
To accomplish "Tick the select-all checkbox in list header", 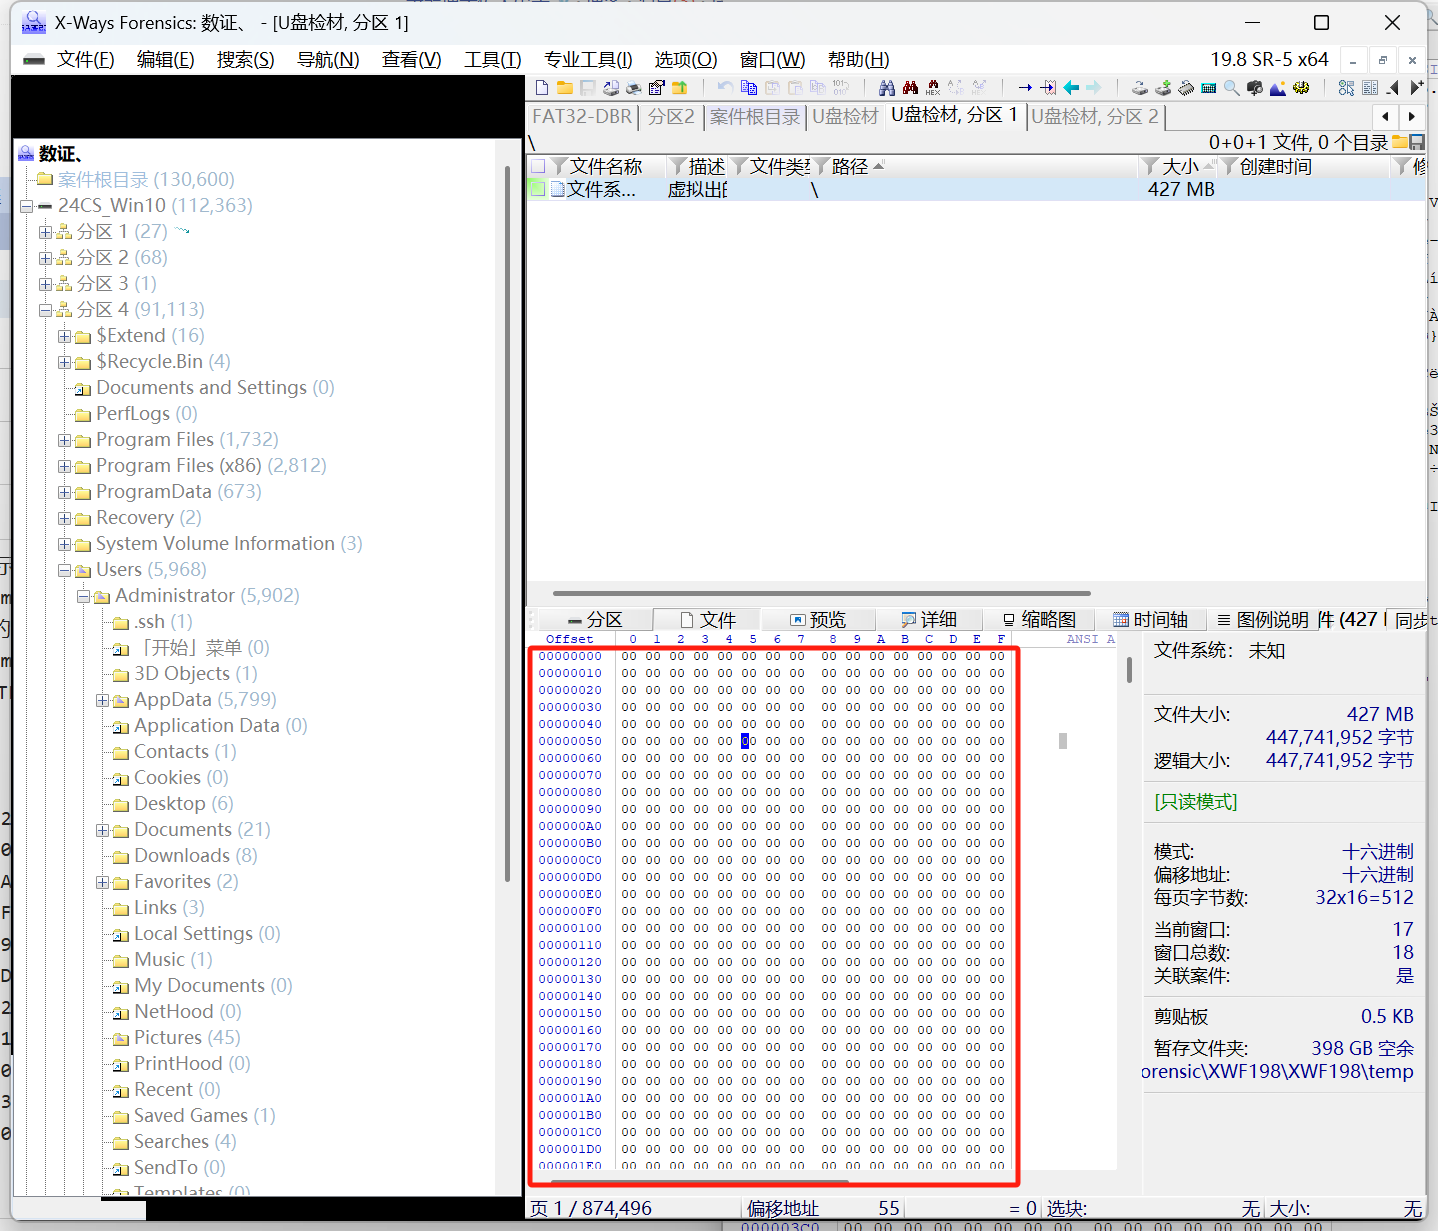I will [x=539, y=166].
